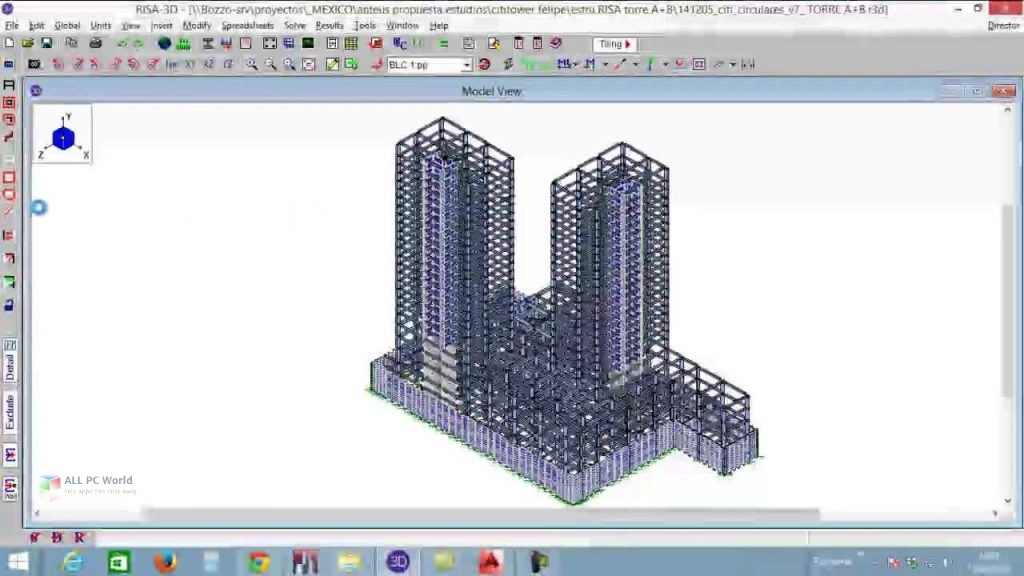1024x576 pixels.
Task: Open the BLC load combination dropdown
Action: click(x=466, y=65)
